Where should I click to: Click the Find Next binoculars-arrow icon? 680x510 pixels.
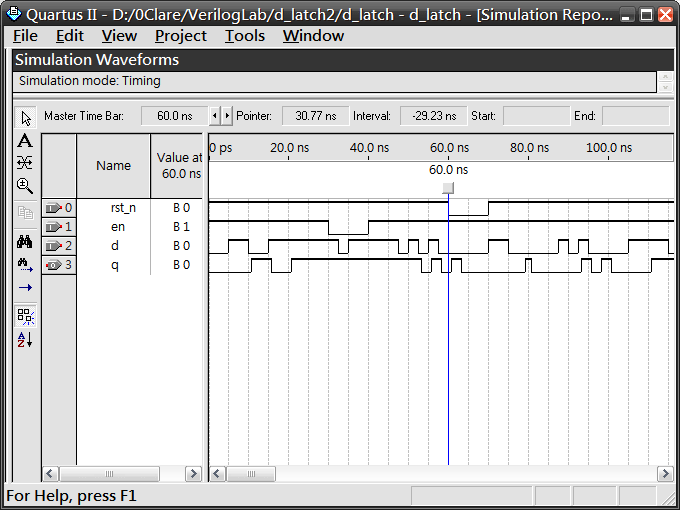26,264
